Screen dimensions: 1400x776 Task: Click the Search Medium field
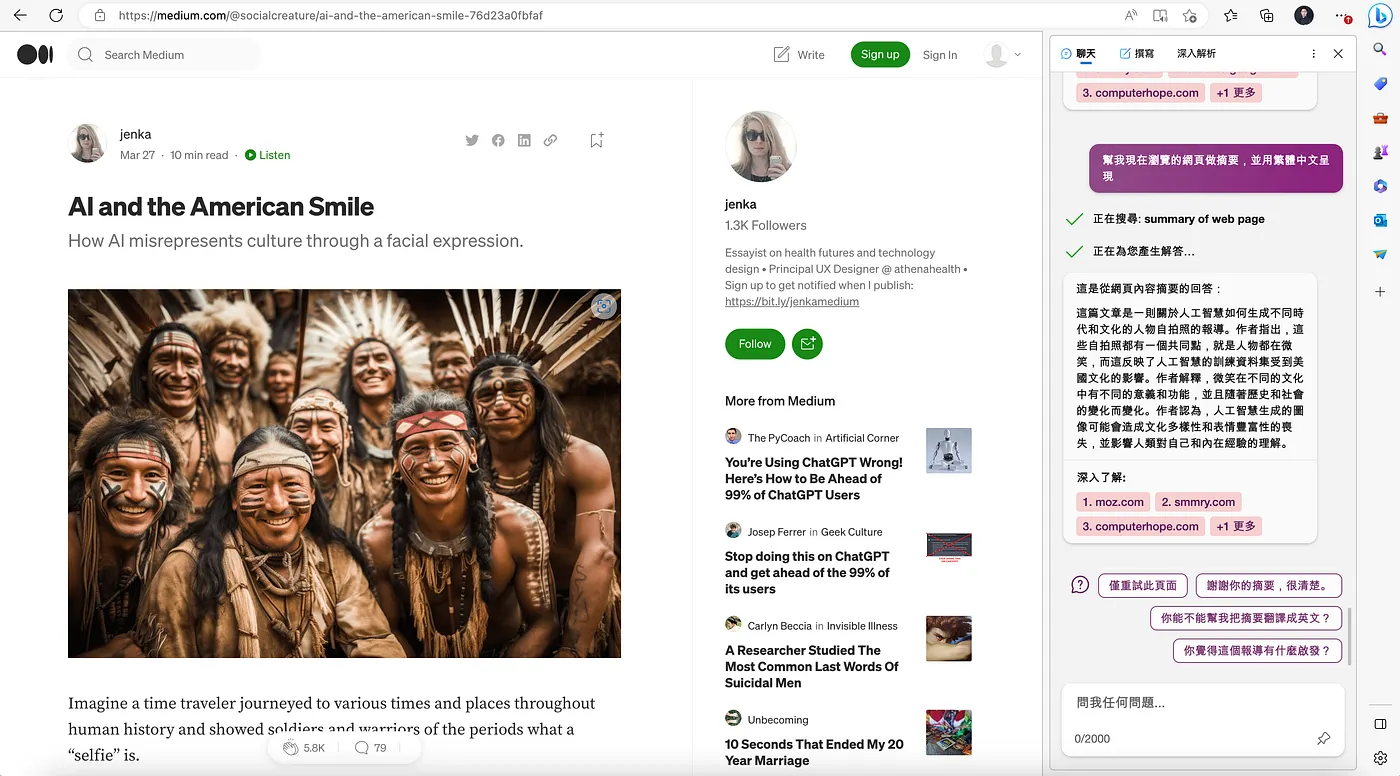165,55
